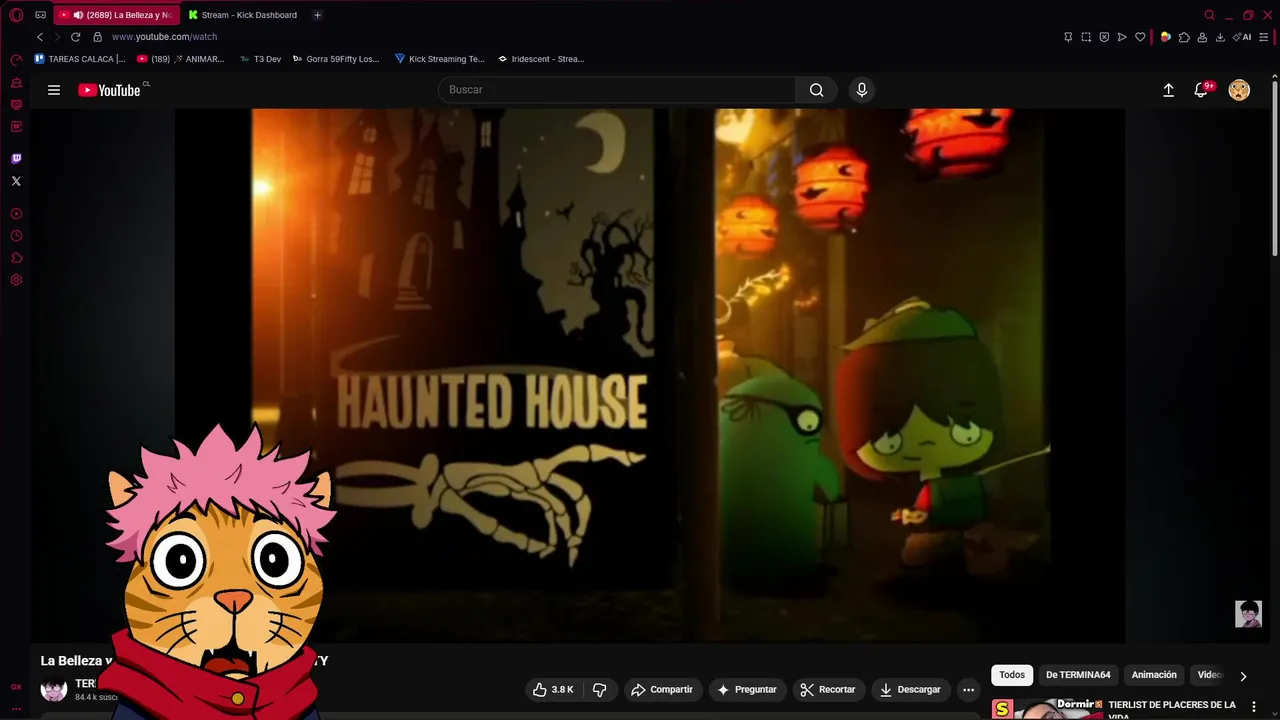1280x720 pixels.
Task: Click the browser tab search magnifier
Action: tap(1209, 15)
